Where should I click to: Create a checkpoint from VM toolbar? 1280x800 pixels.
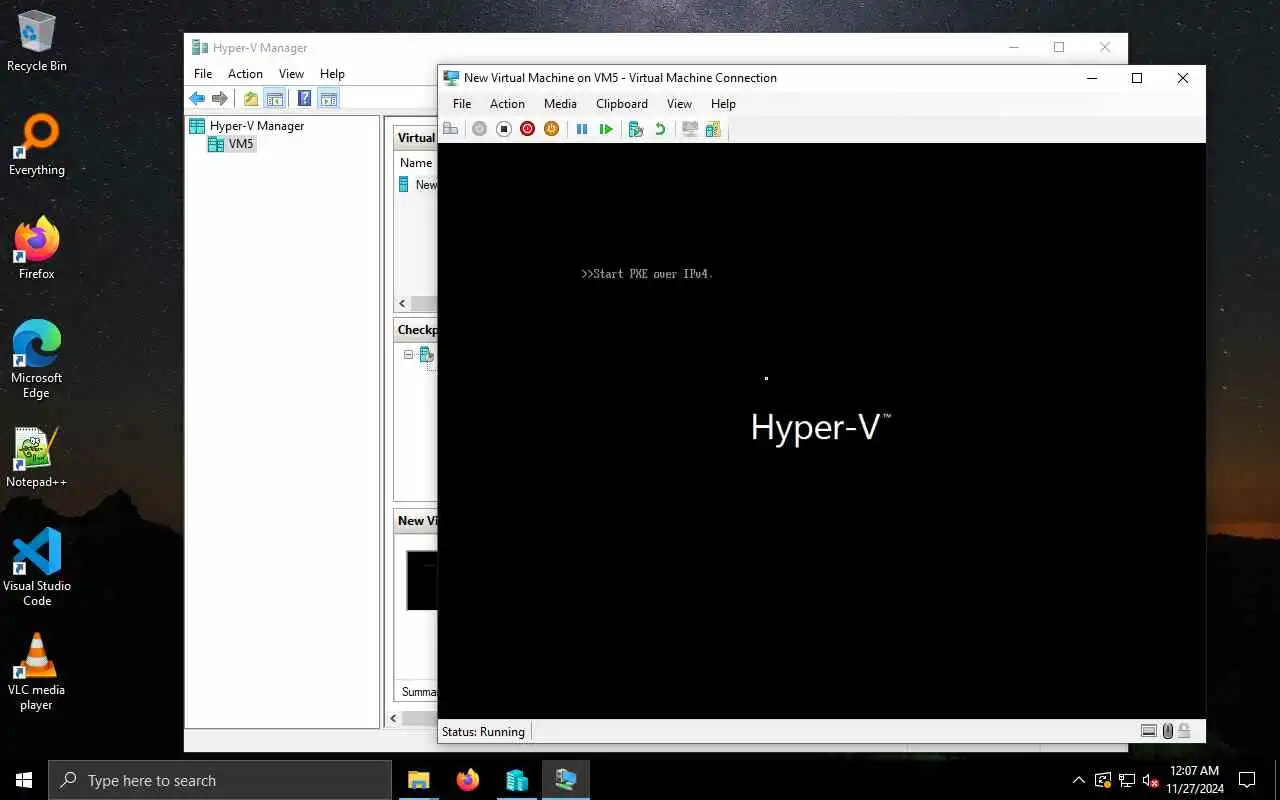635,129
